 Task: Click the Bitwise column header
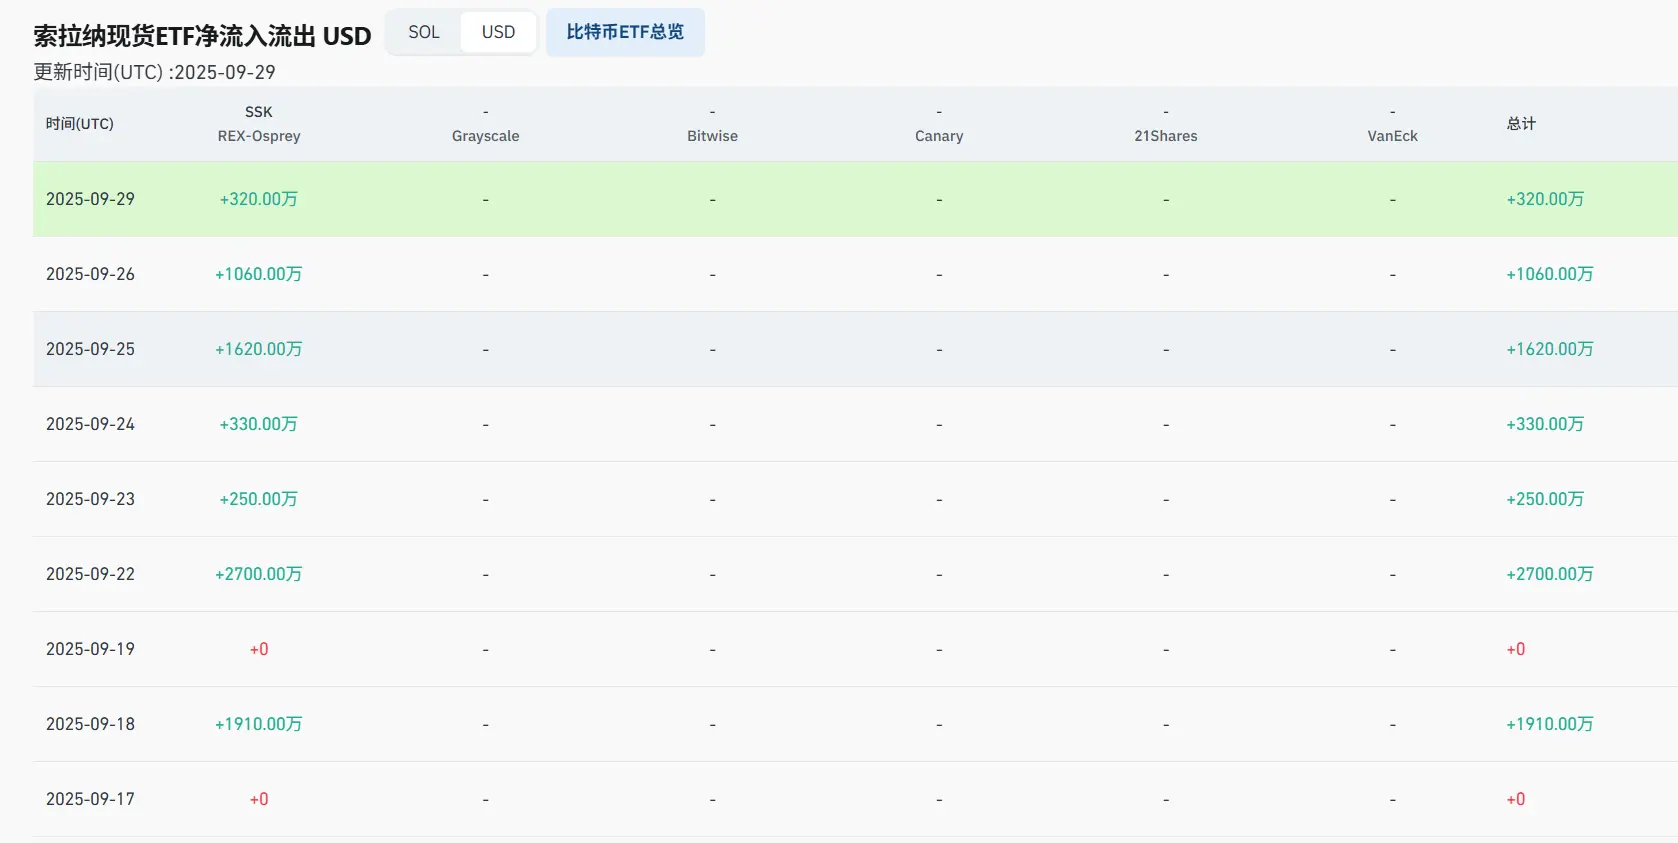pyautogui.click(x=712, y=124)
